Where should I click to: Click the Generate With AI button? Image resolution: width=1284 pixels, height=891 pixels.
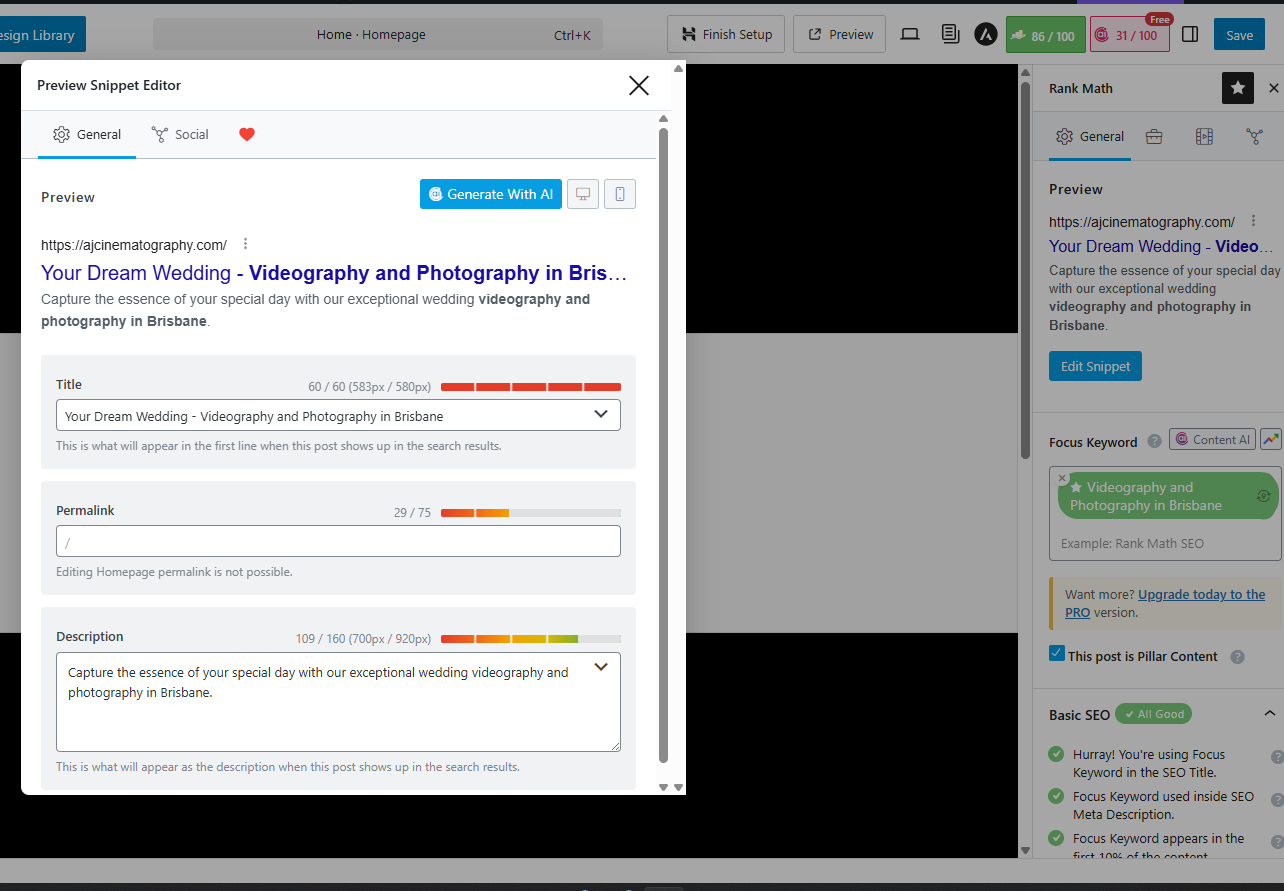(490, 194)
